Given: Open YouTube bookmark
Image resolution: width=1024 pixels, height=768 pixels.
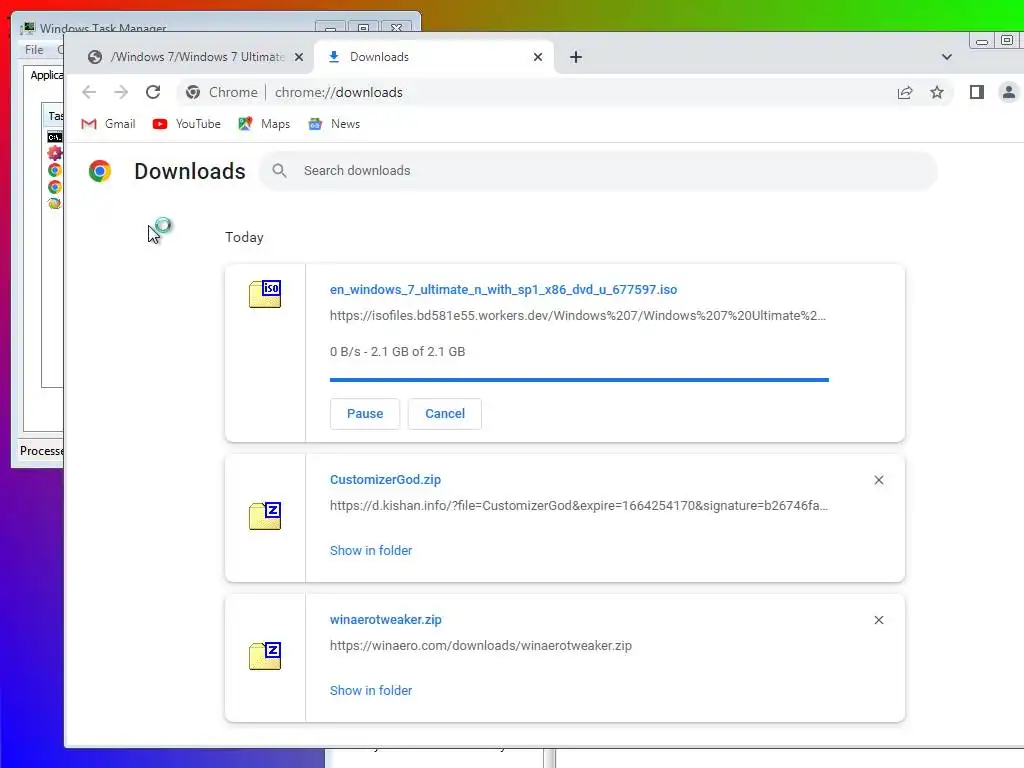Looking at the screenshot, I should coord(186,123).
